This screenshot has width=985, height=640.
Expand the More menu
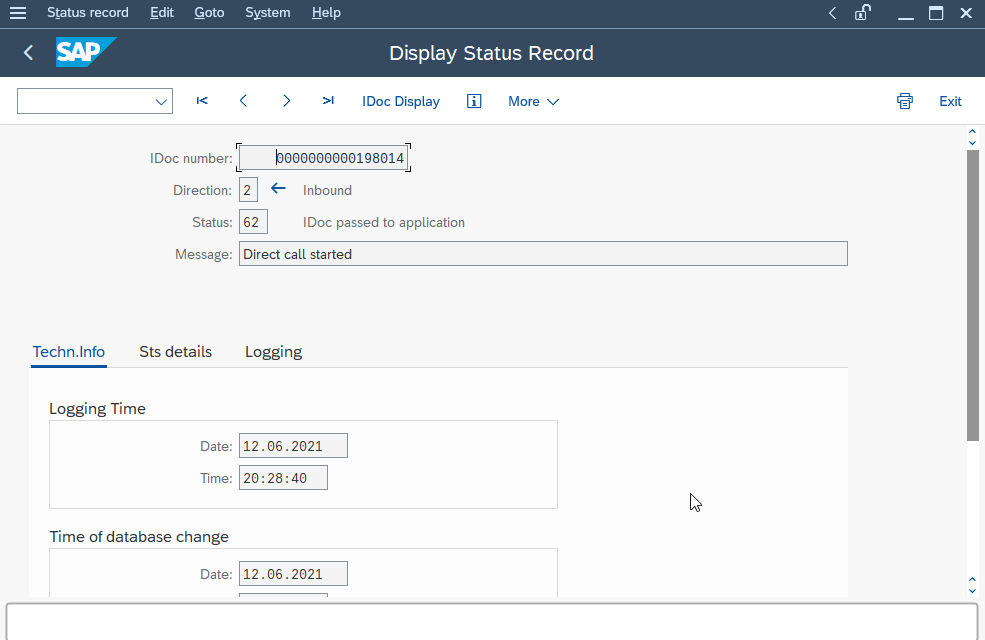(x=533, y=102)
